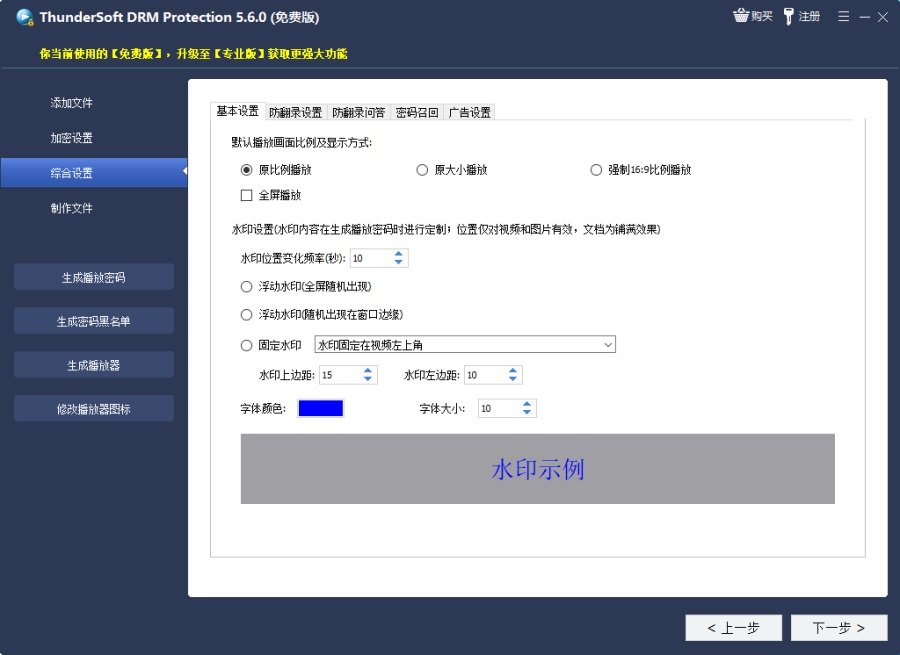Go back with 上一步 button
This screenshot has height=655, width=900.
coord(734,627)
